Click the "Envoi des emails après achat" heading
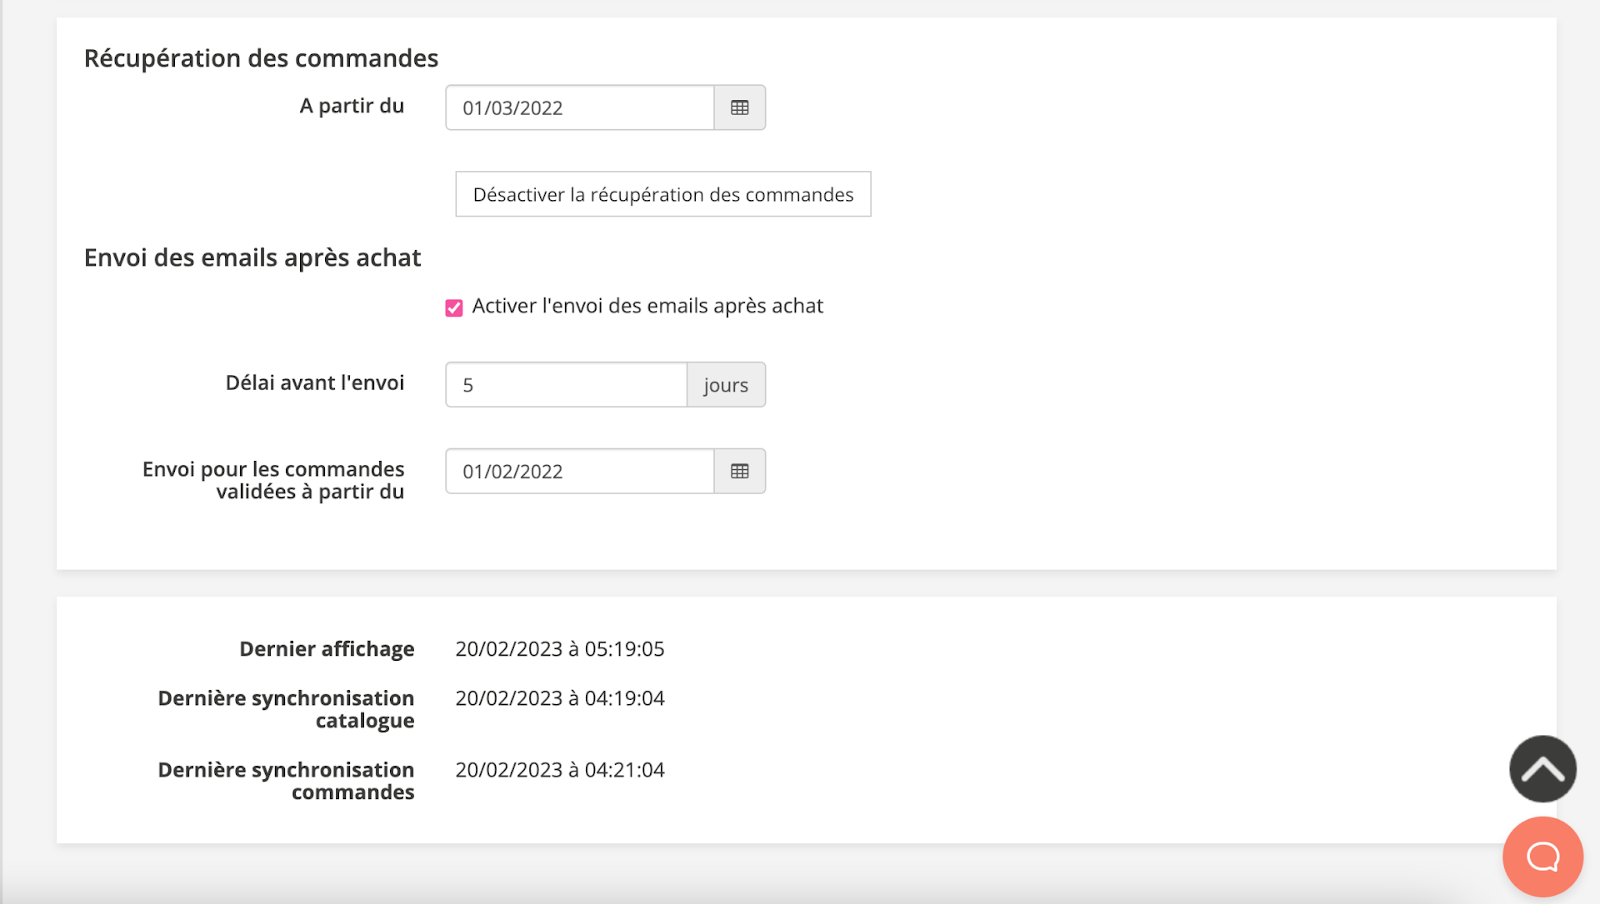The height and width of the screenshot is (904, 1600). click(x=252, y=258)
